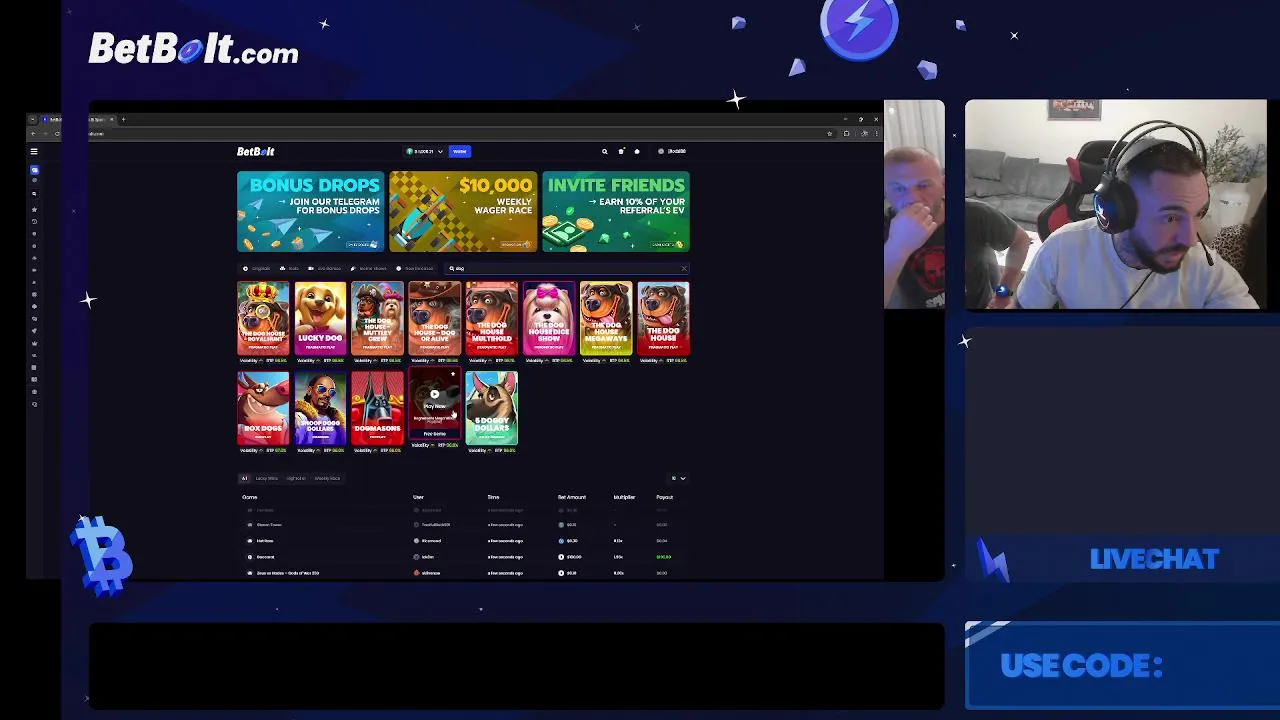The height and width of the screenshot is (720, 1280).
Task: Open the rewards gift icon in header
Action: 621,151
